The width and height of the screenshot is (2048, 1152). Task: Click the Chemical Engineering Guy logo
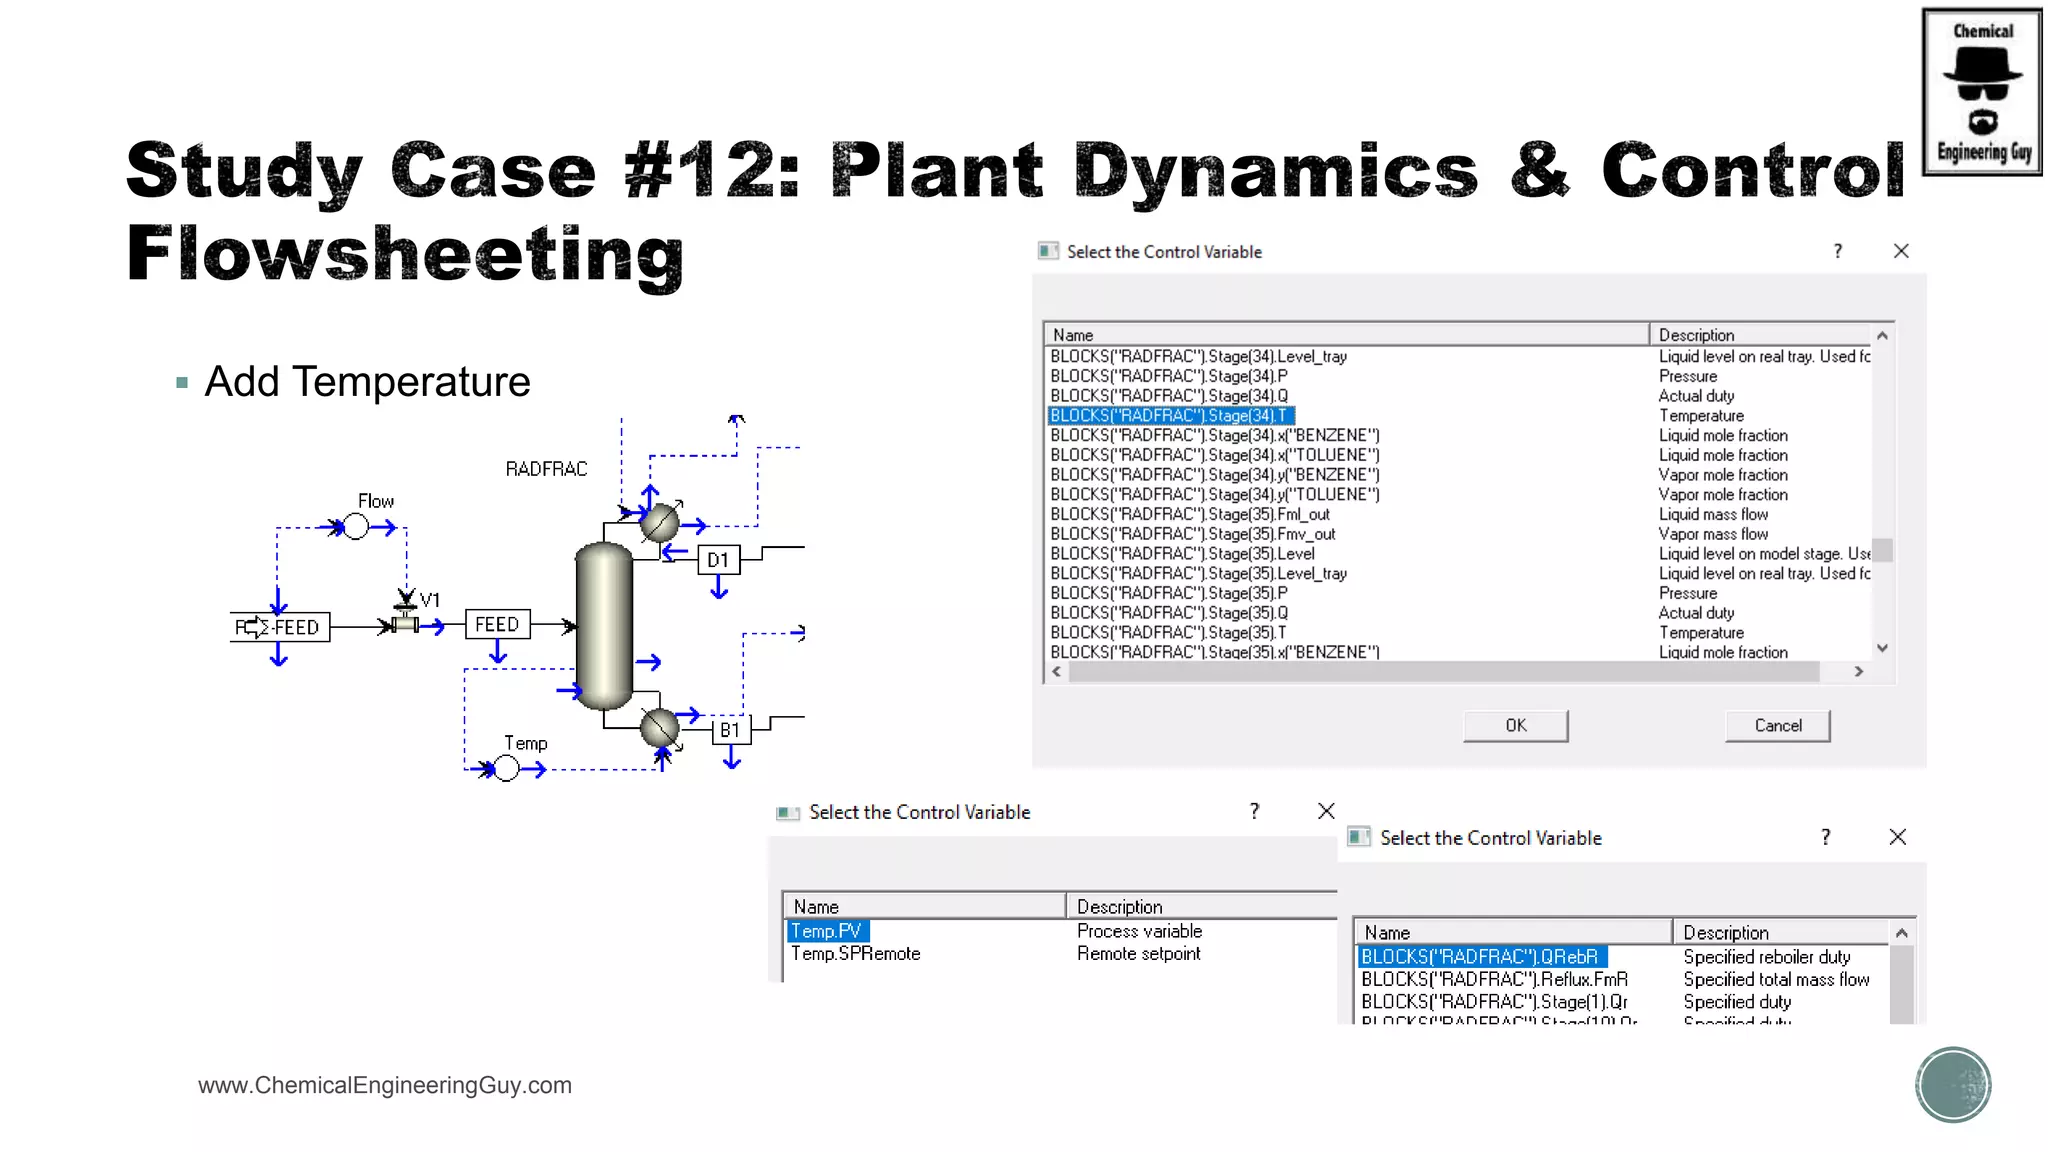pyautogui.click(x=1982, y=92)
